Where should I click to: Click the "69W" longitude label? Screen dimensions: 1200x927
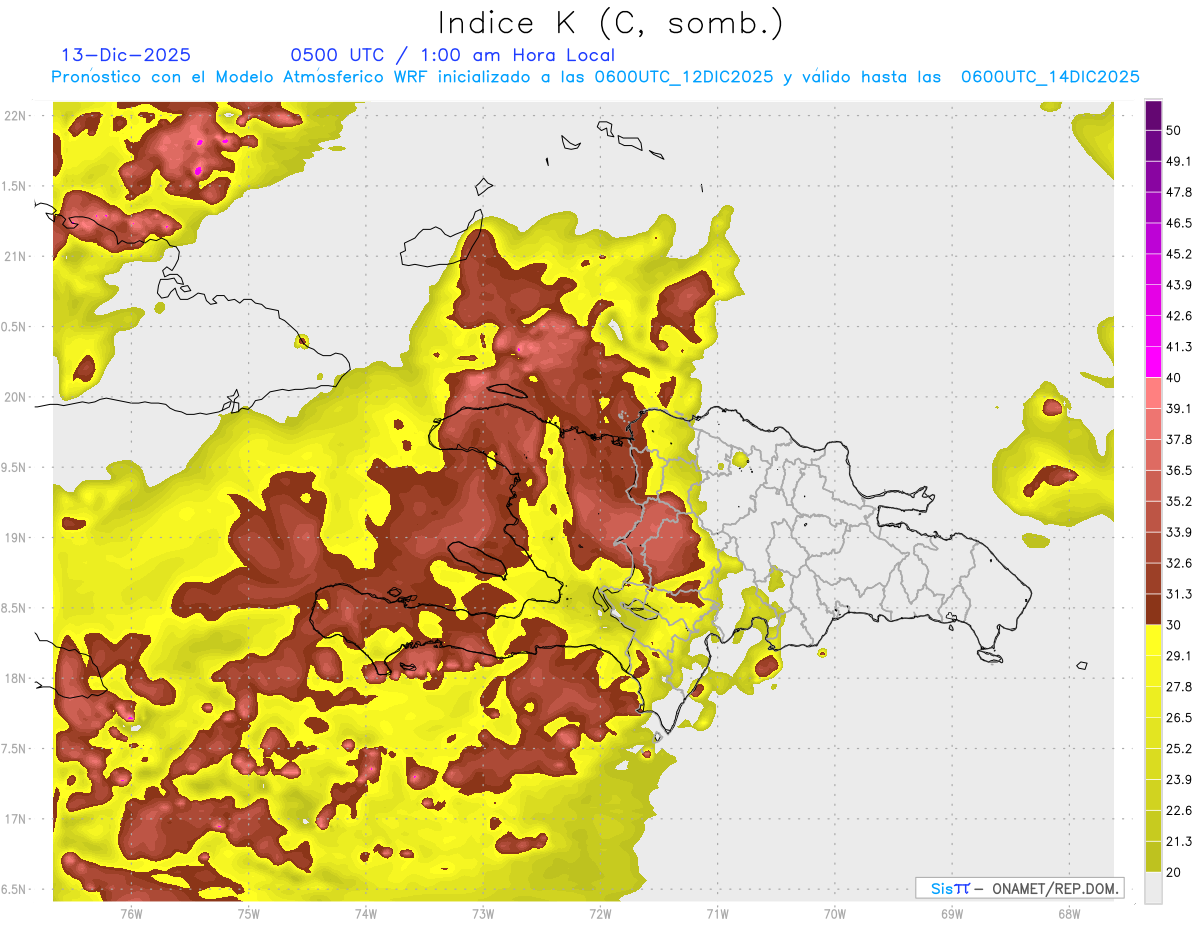click(x=951, y=912)
